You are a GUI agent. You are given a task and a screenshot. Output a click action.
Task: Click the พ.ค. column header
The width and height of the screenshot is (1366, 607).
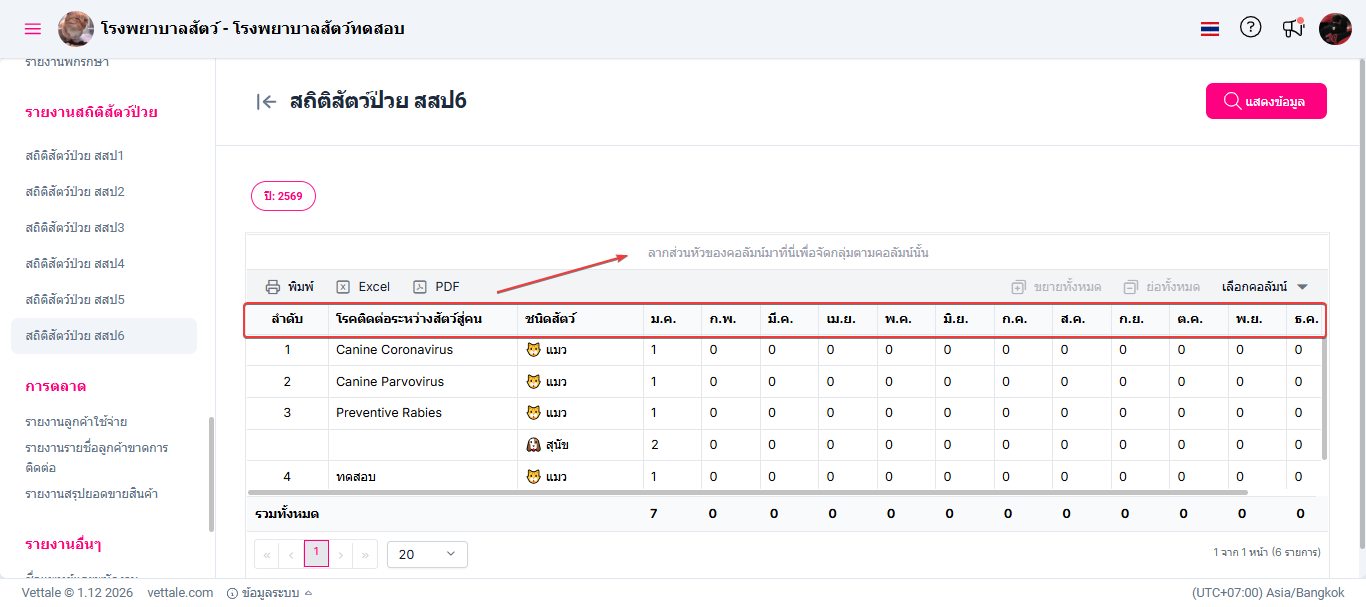(906, 319)
